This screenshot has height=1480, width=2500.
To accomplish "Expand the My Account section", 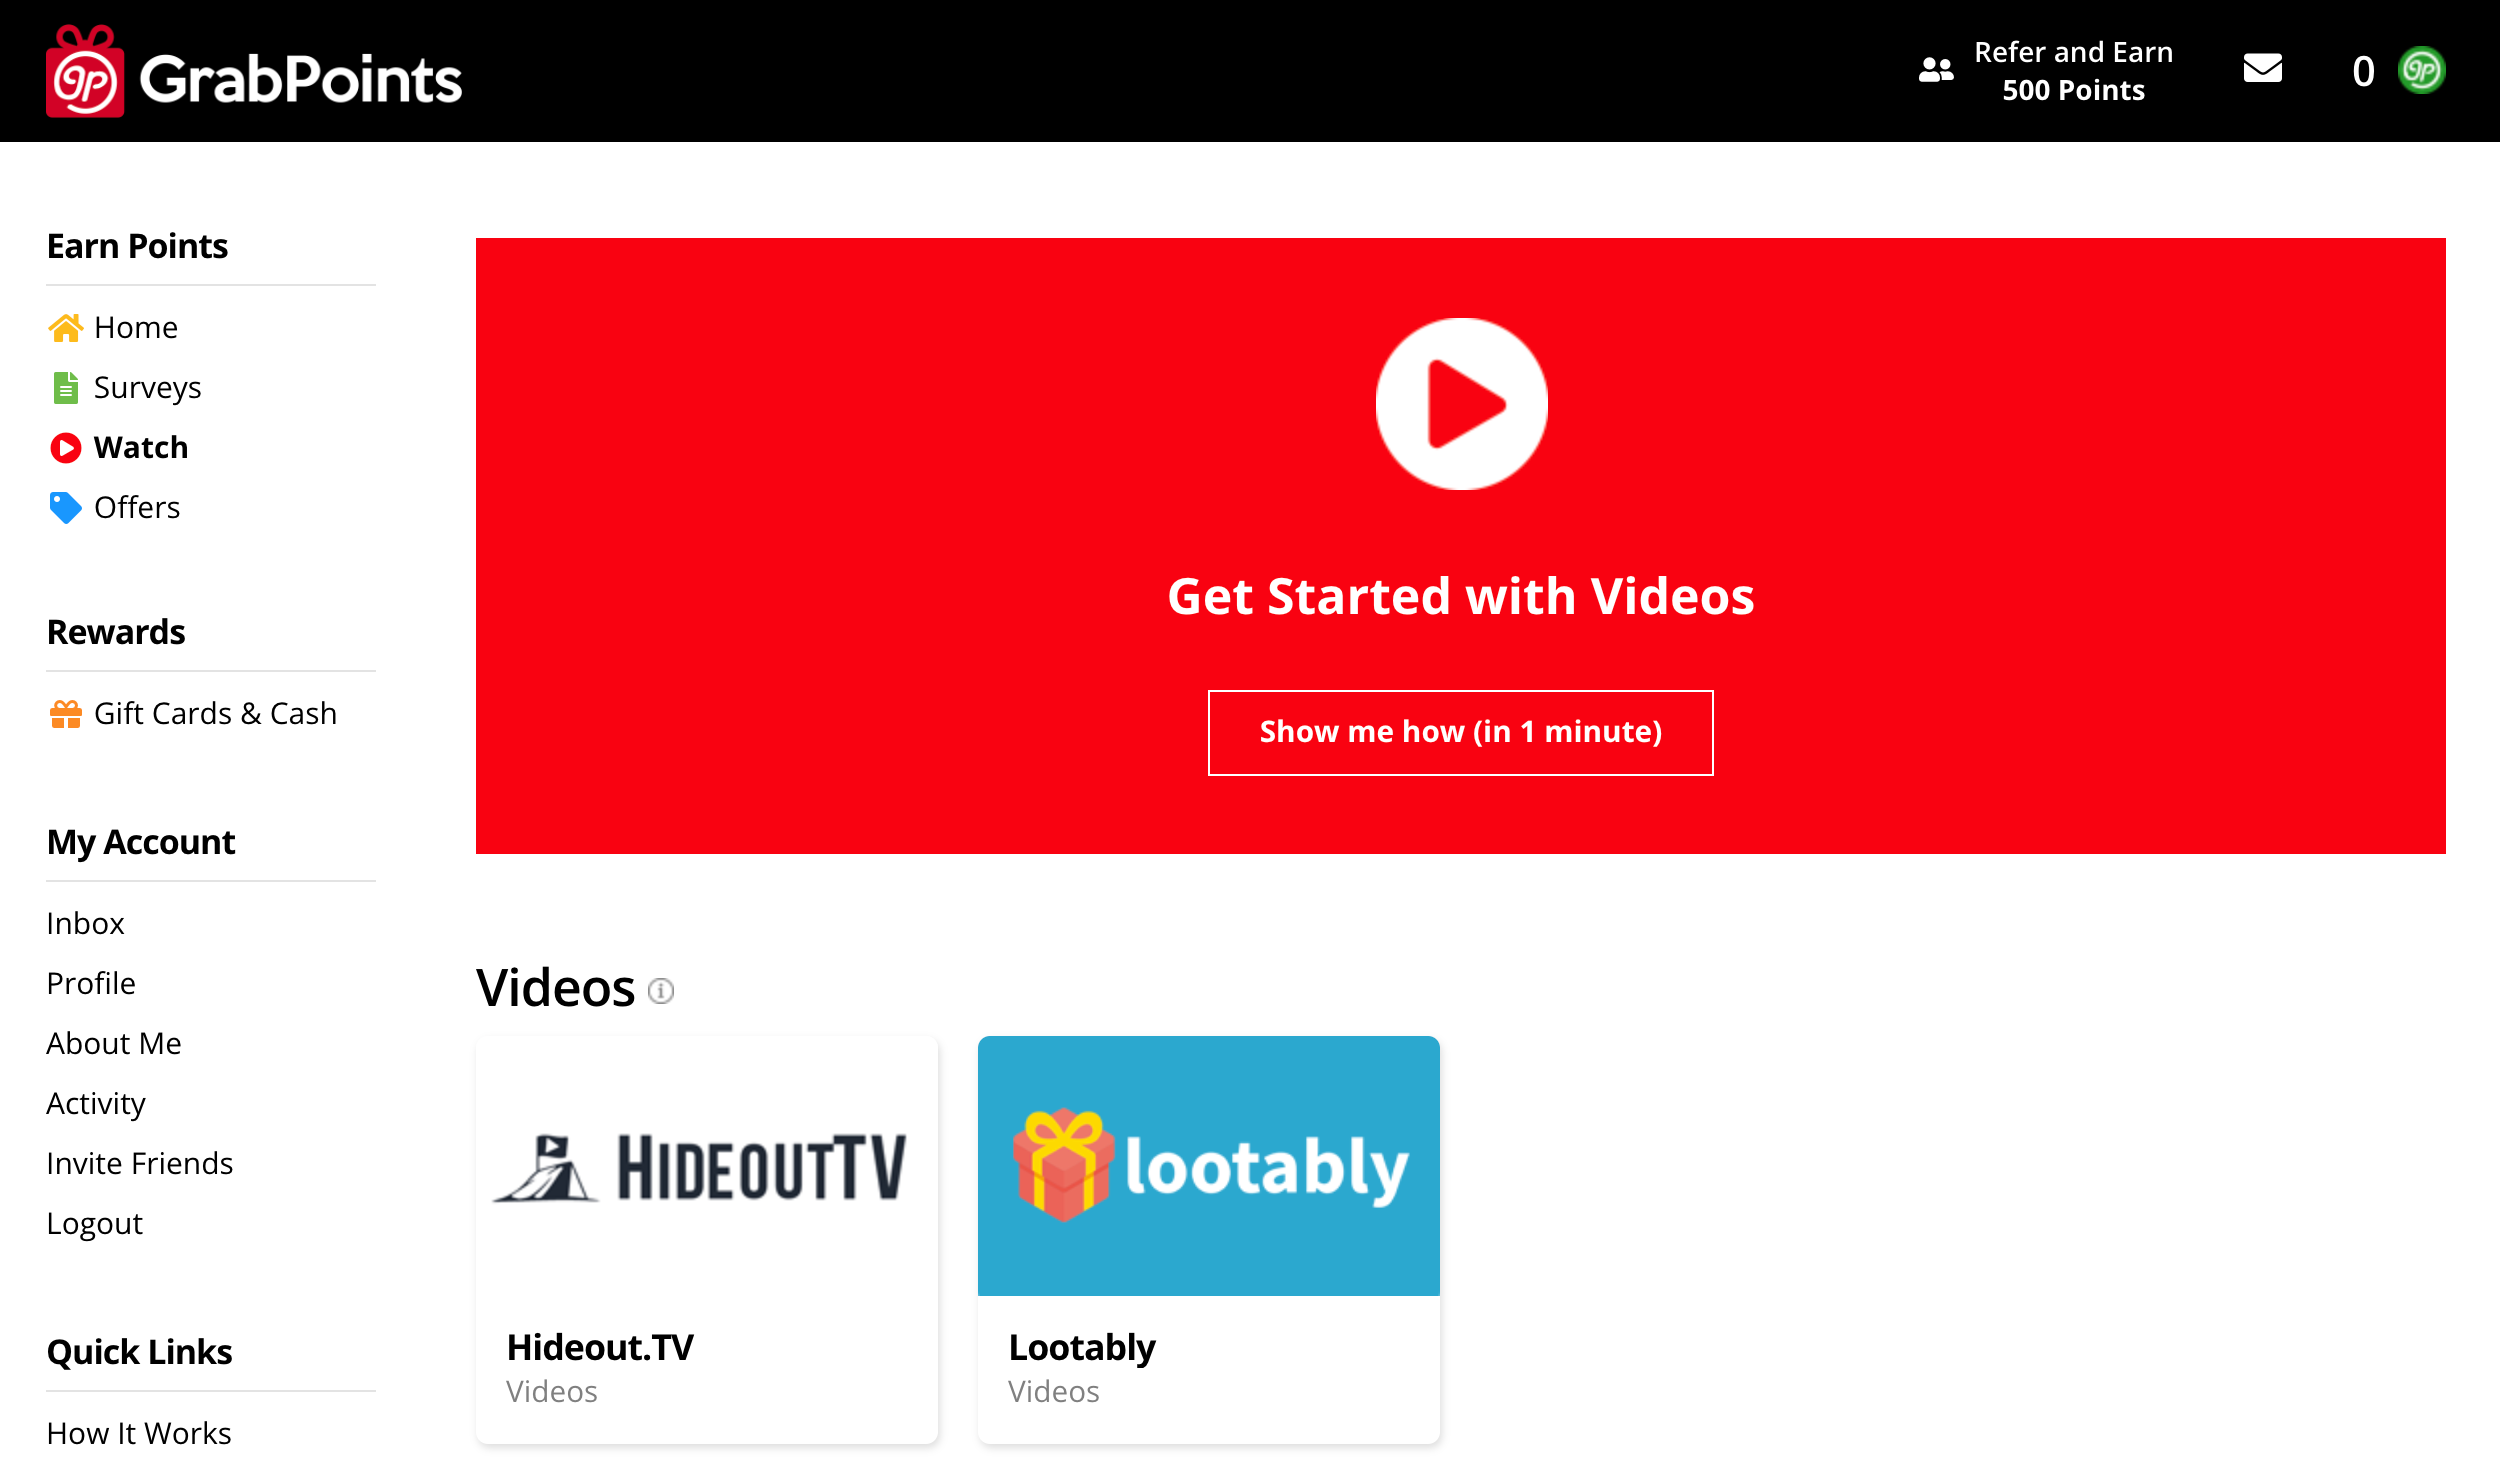I will (141, 842).
